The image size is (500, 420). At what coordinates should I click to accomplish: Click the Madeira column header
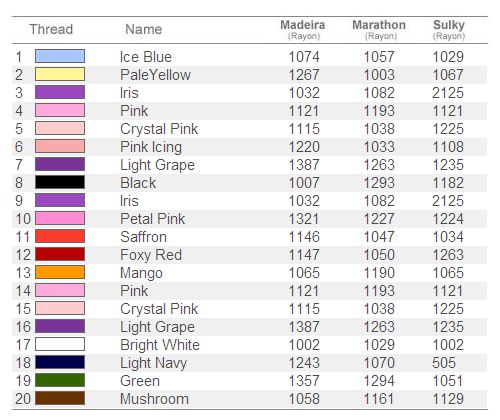tap(303, 29)
